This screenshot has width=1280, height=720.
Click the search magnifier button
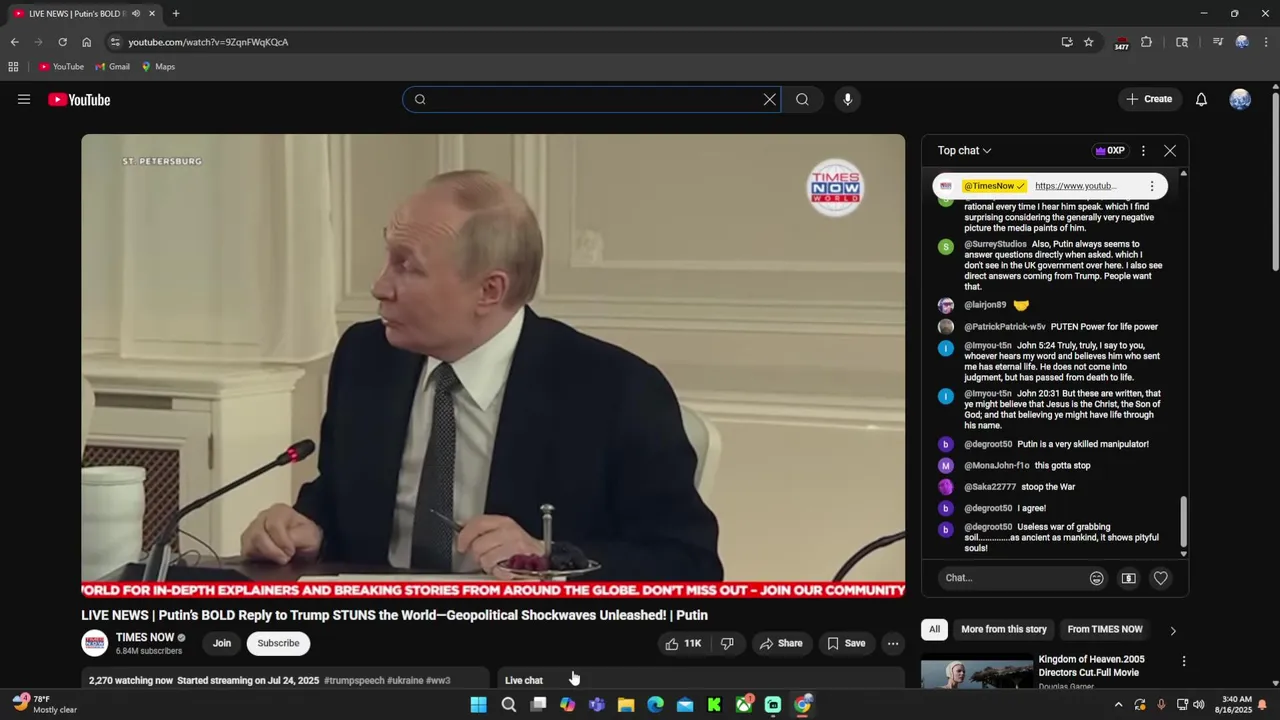click(802, 99)
